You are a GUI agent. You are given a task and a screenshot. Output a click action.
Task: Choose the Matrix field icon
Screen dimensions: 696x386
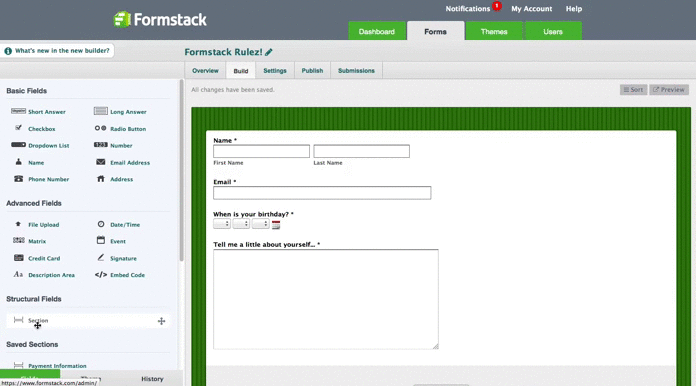point(19,240)
